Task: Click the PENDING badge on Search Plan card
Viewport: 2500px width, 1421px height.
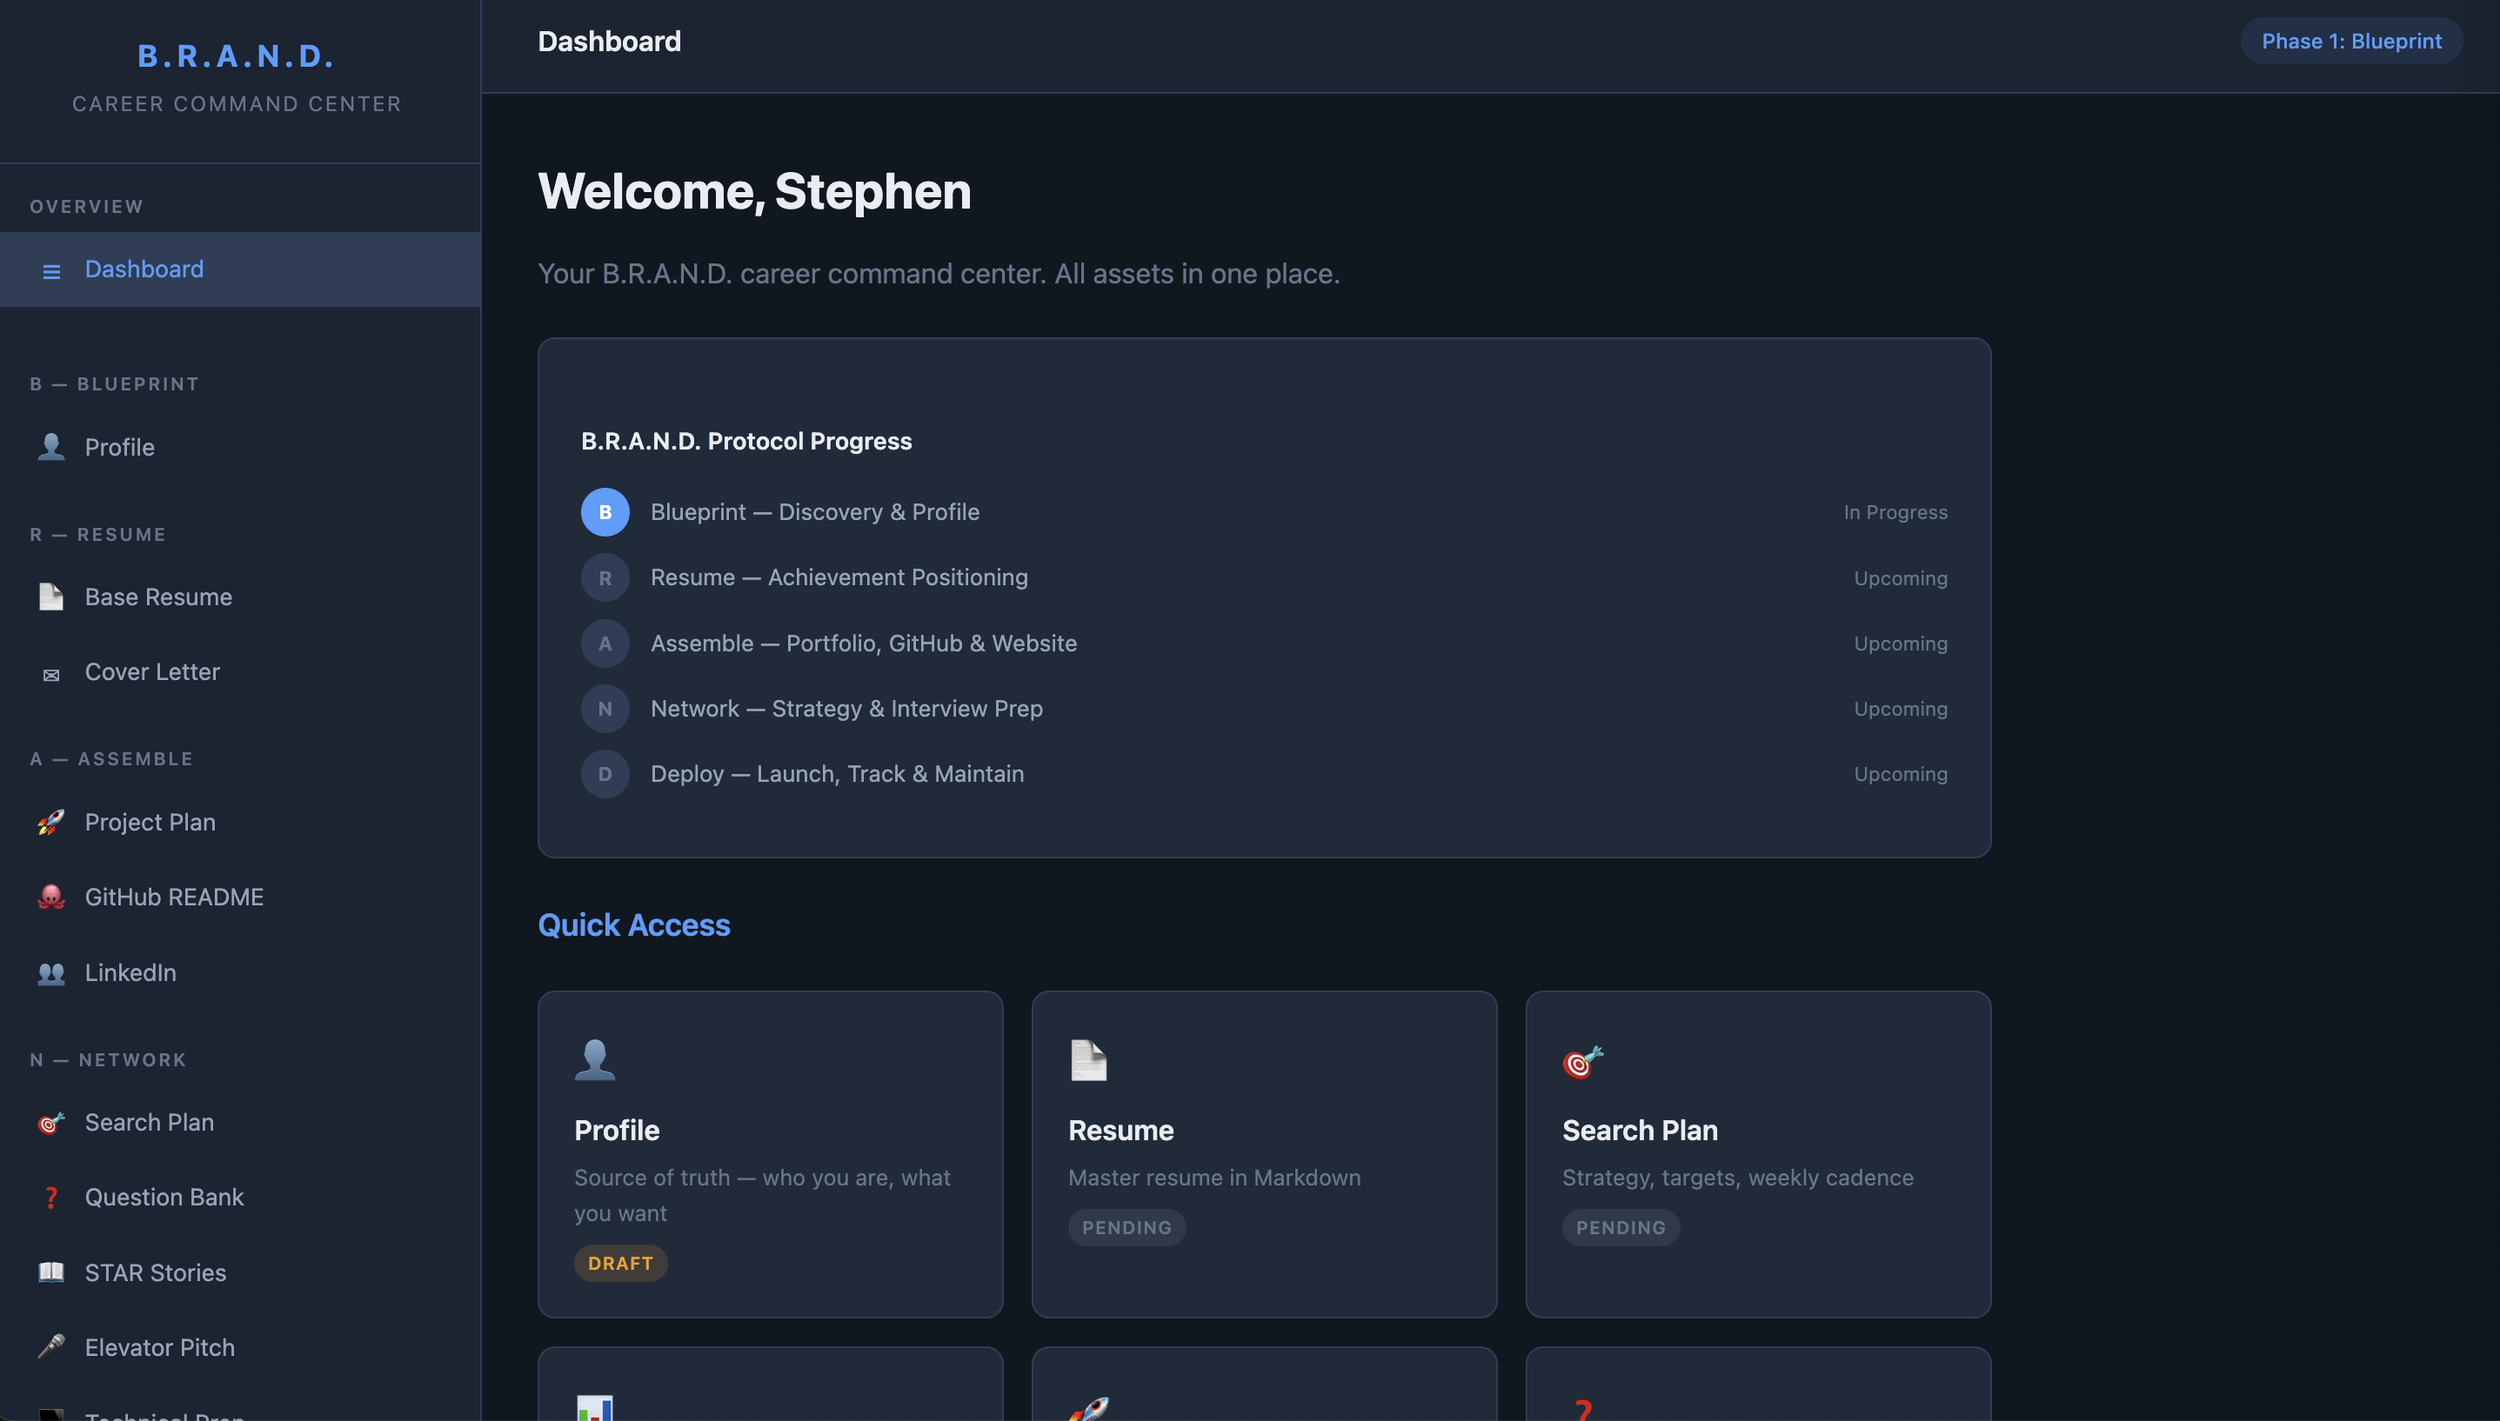Action: click(x=1619, y=1227)
